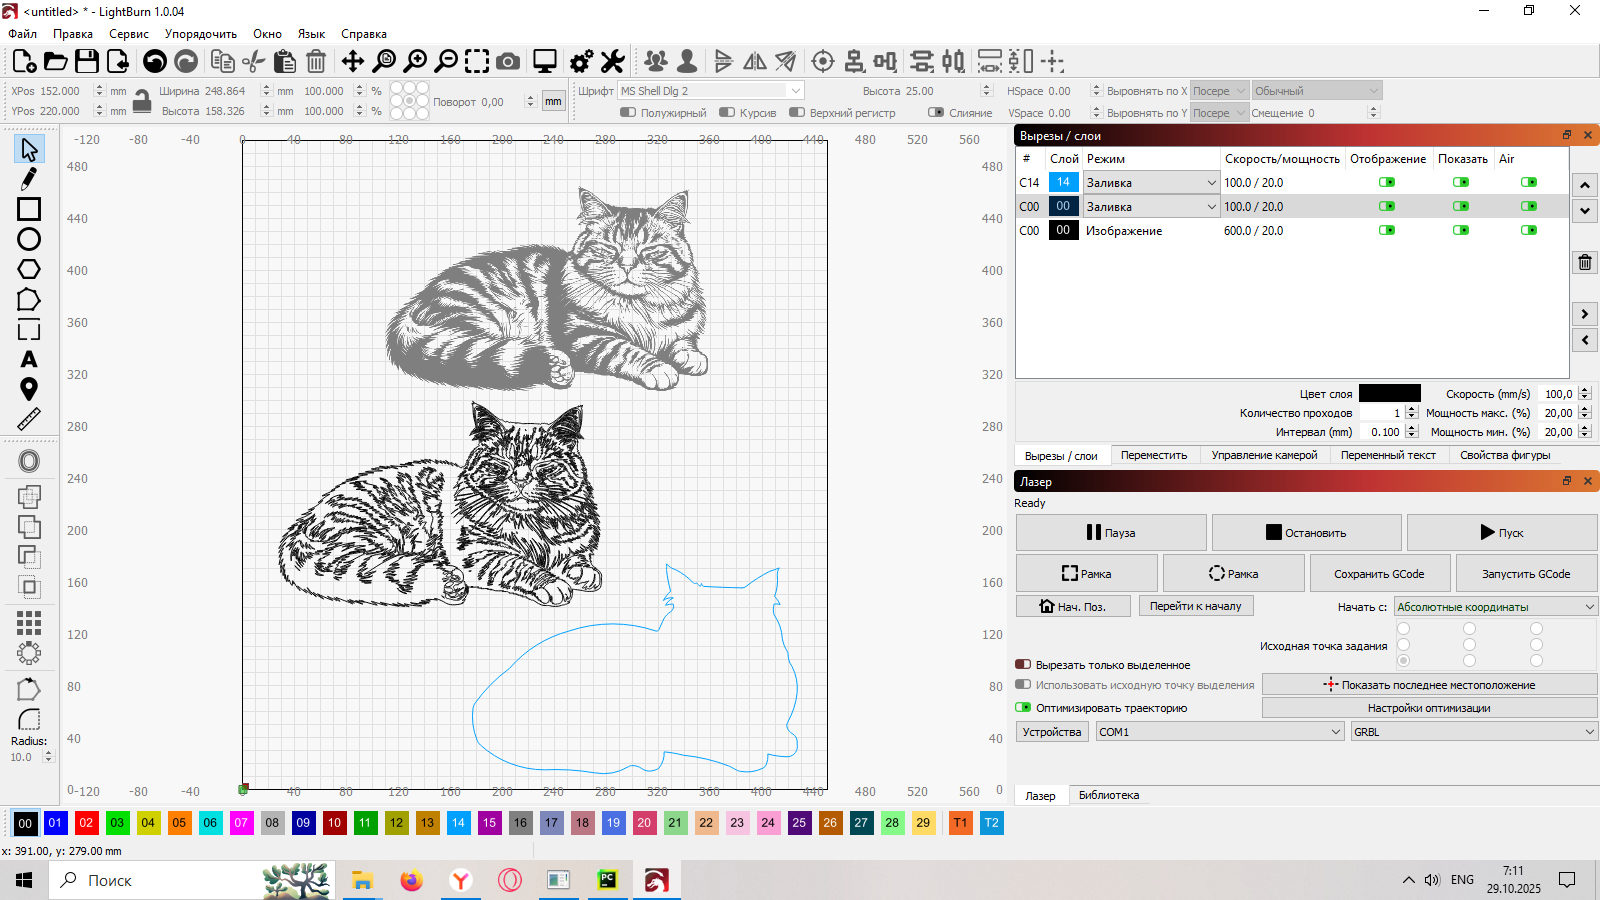The image size is (1600, 900).
Task: Open the COM1 port dropdown
Action: coord(1219,732)
